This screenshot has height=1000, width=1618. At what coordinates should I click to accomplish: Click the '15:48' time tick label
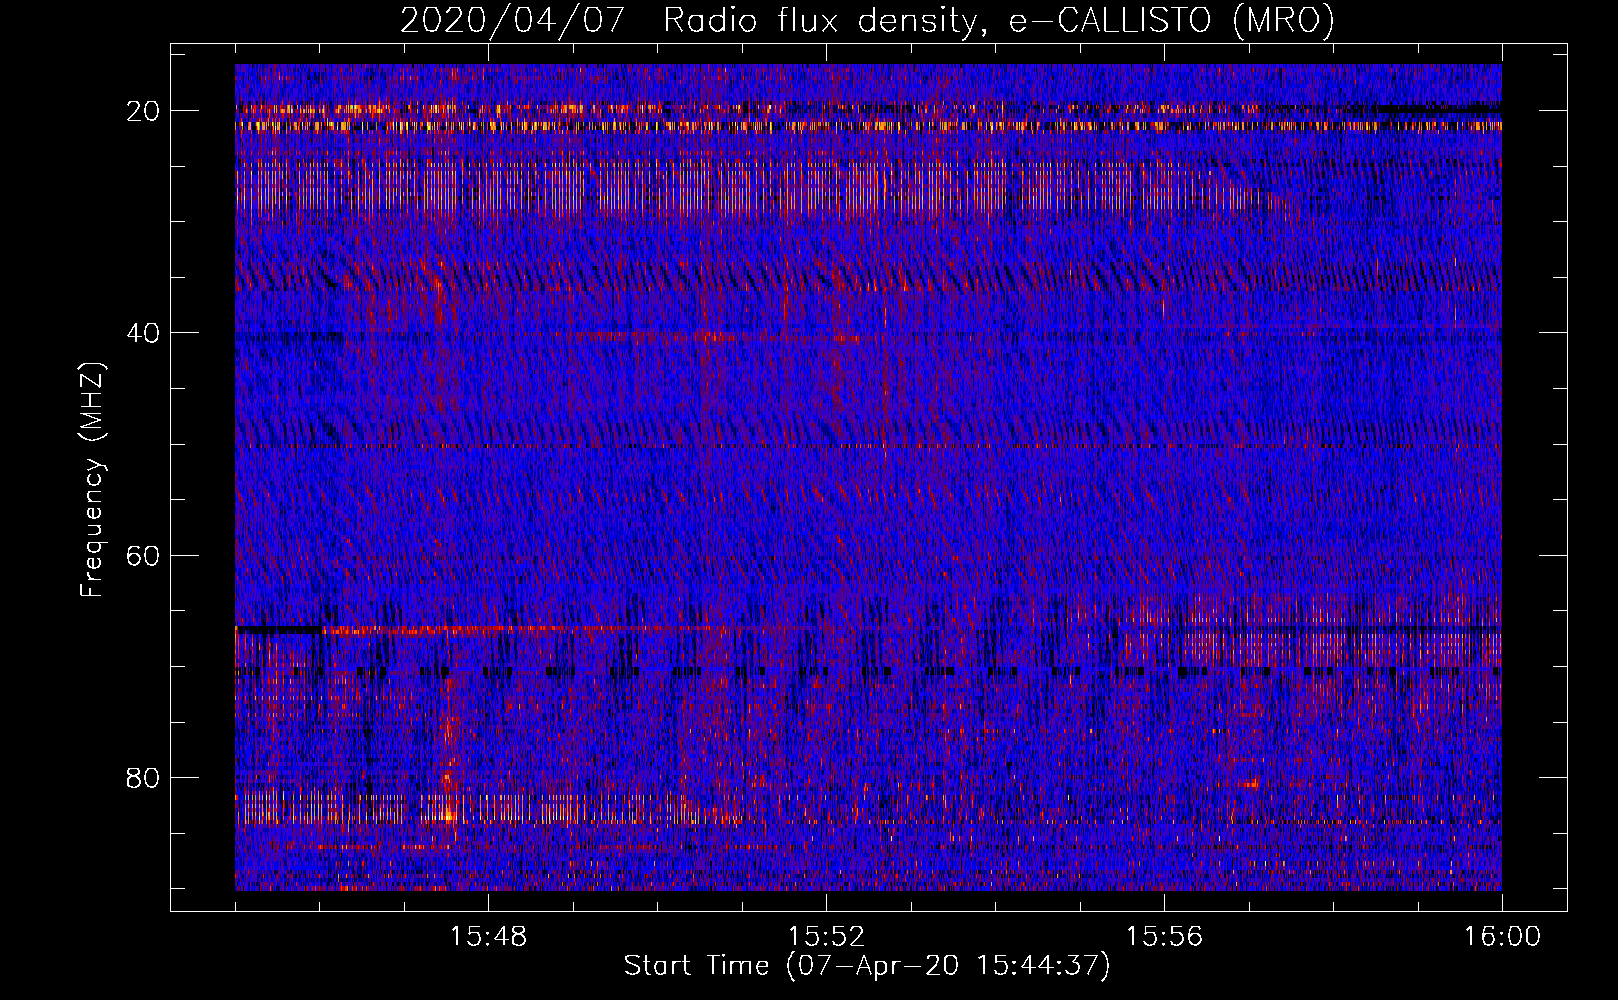tap(488, 937)
